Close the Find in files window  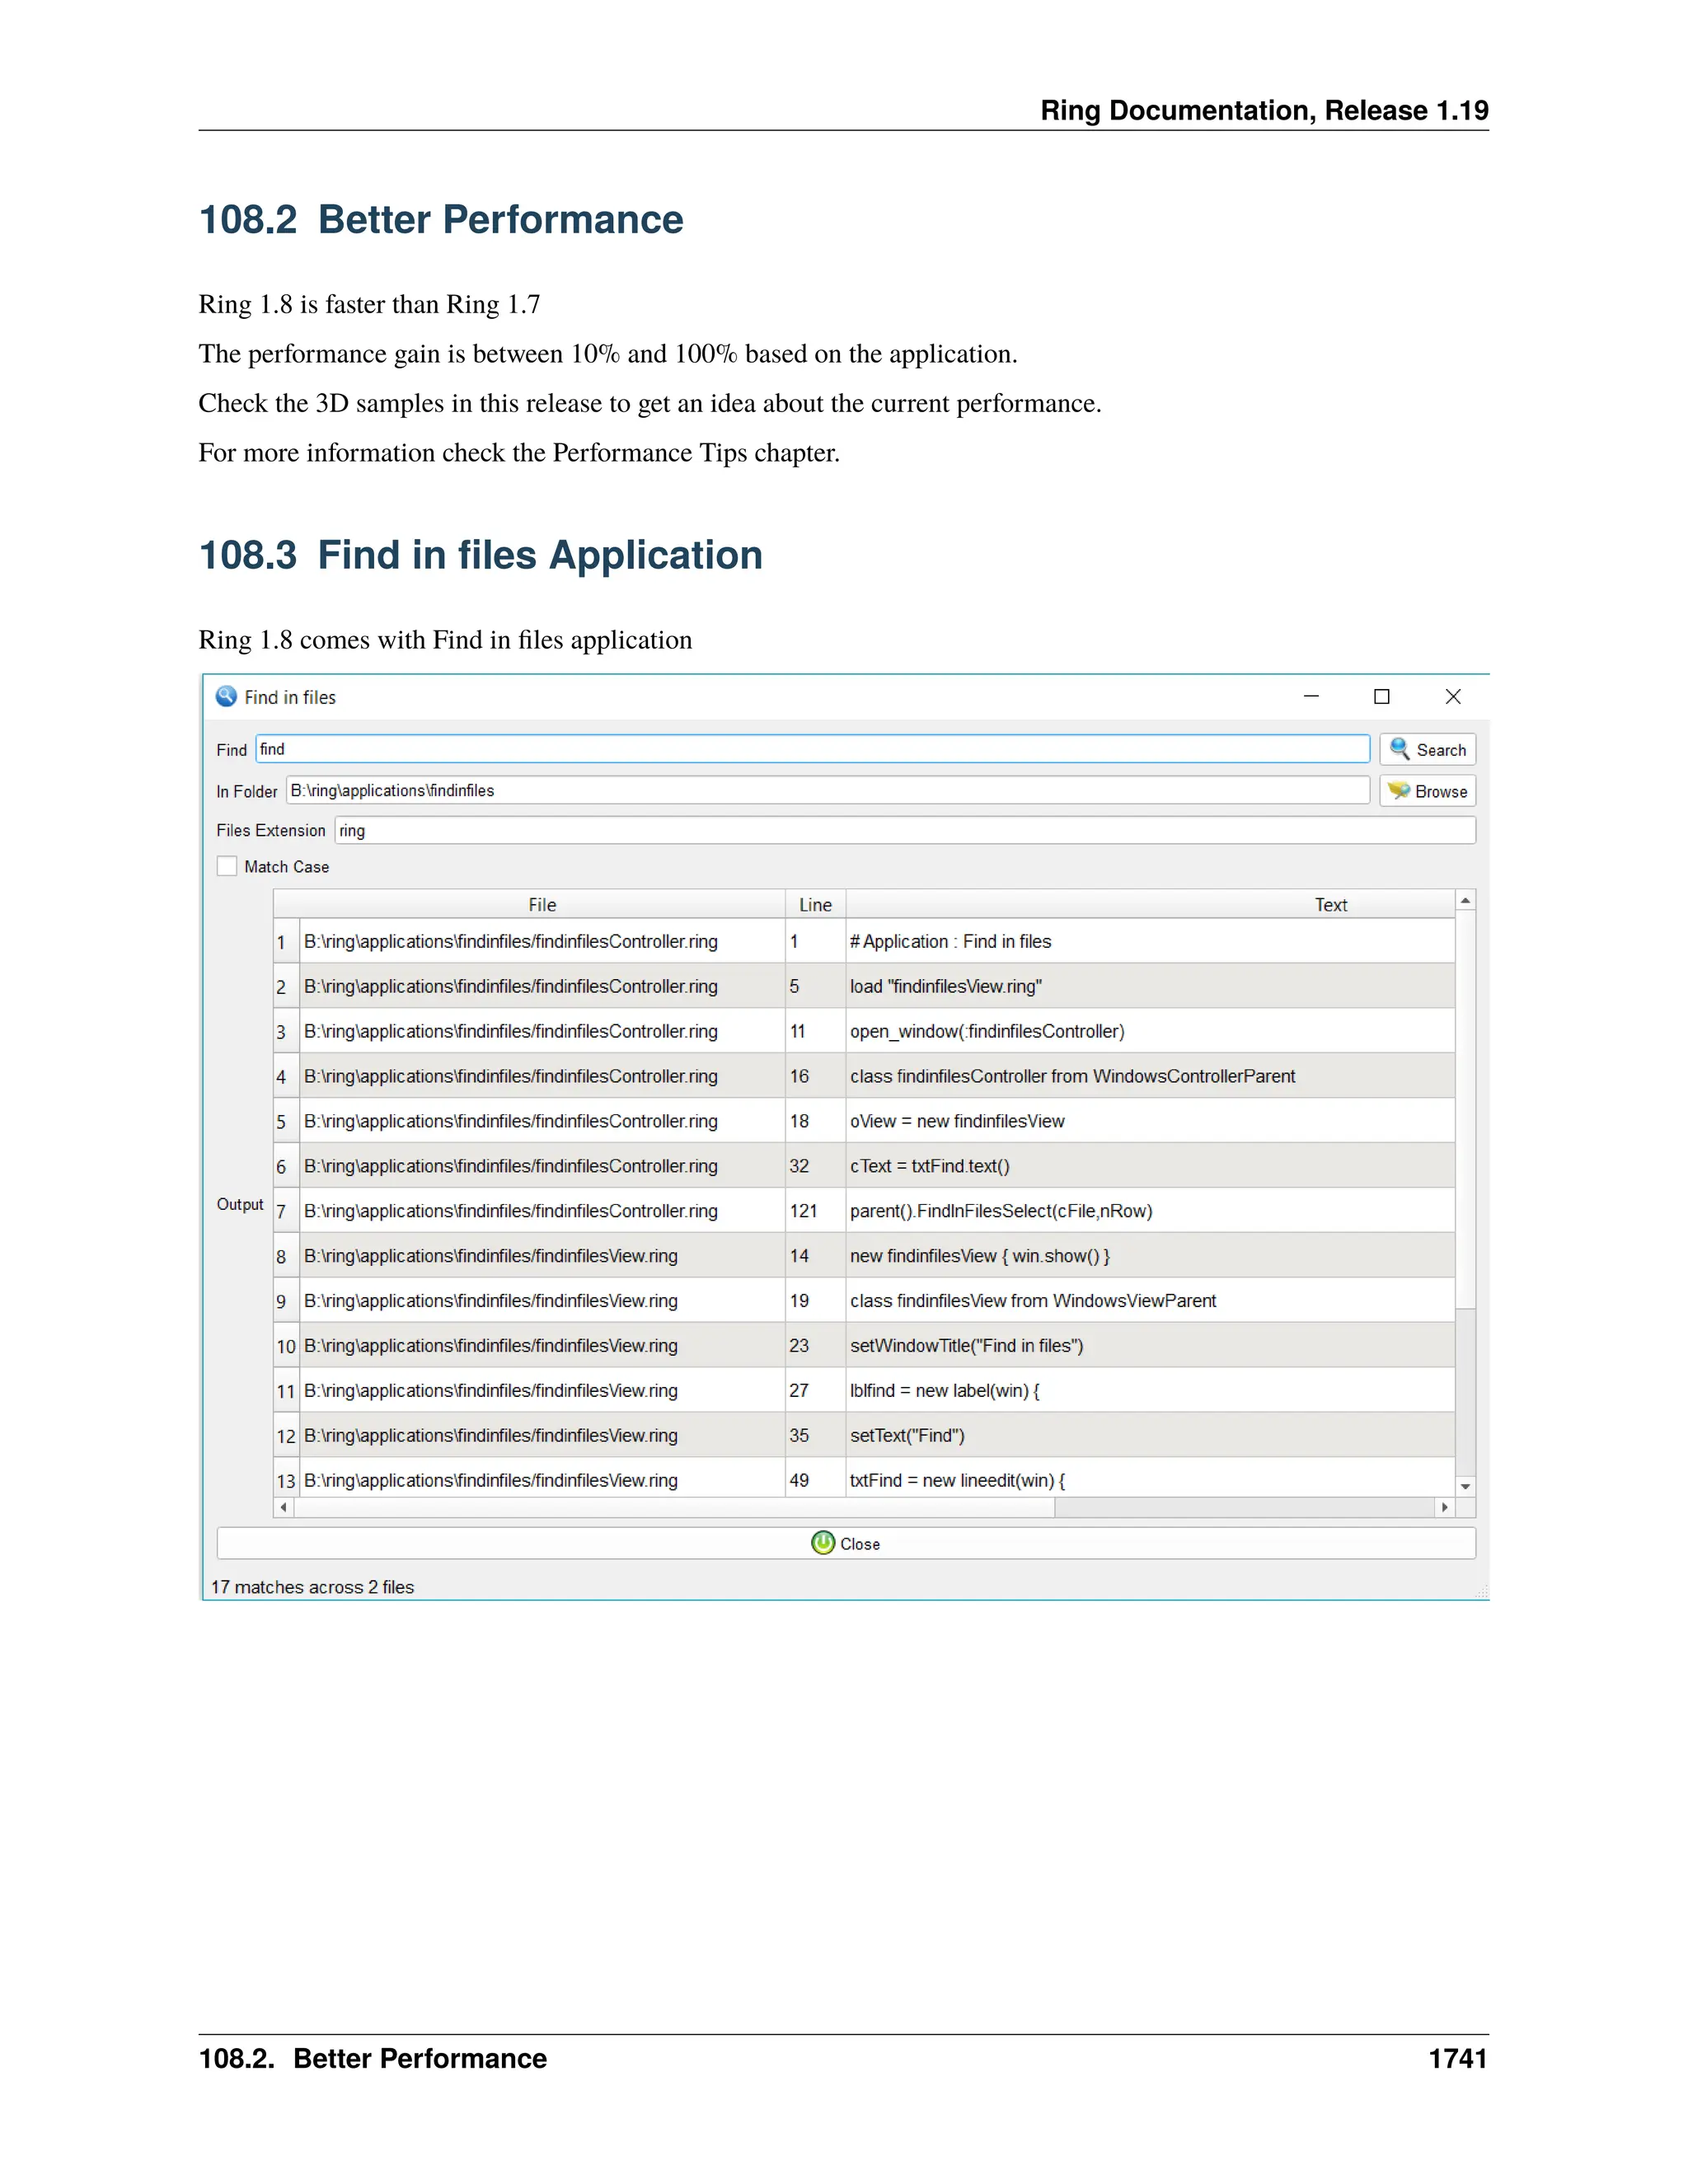pyautogui.click(x=1453, y=697)
